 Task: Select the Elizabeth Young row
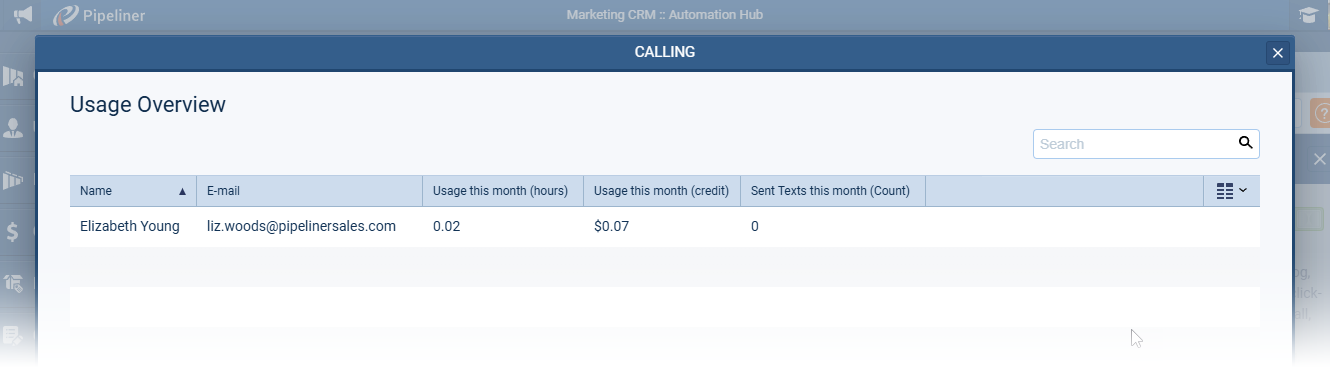coord(665,227)
